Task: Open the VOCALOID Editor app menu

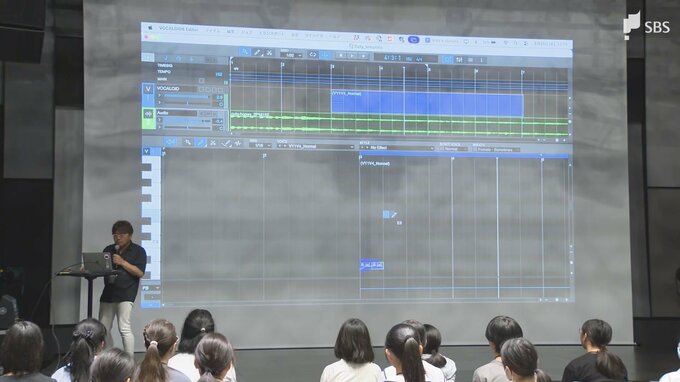Action: pyautogui.click(x=178, y=29)
